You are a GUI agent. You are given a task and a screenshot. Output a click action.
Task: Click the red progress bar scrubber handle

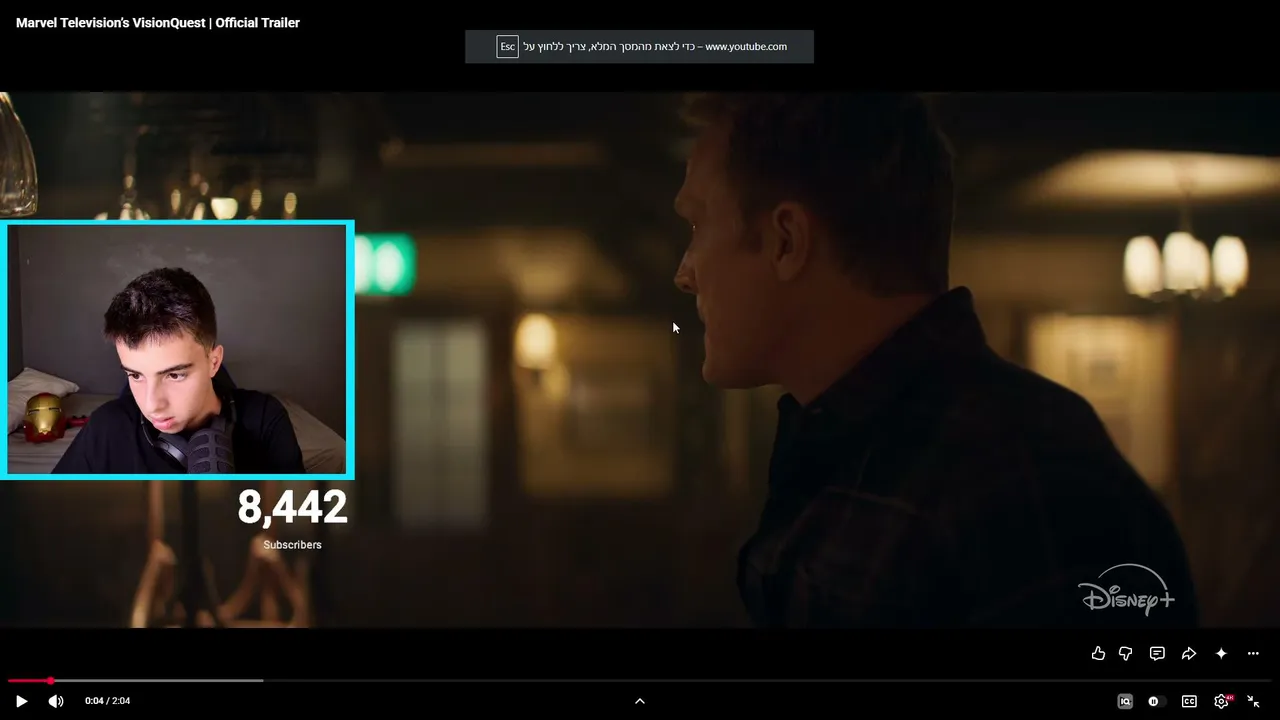(50, 681)
